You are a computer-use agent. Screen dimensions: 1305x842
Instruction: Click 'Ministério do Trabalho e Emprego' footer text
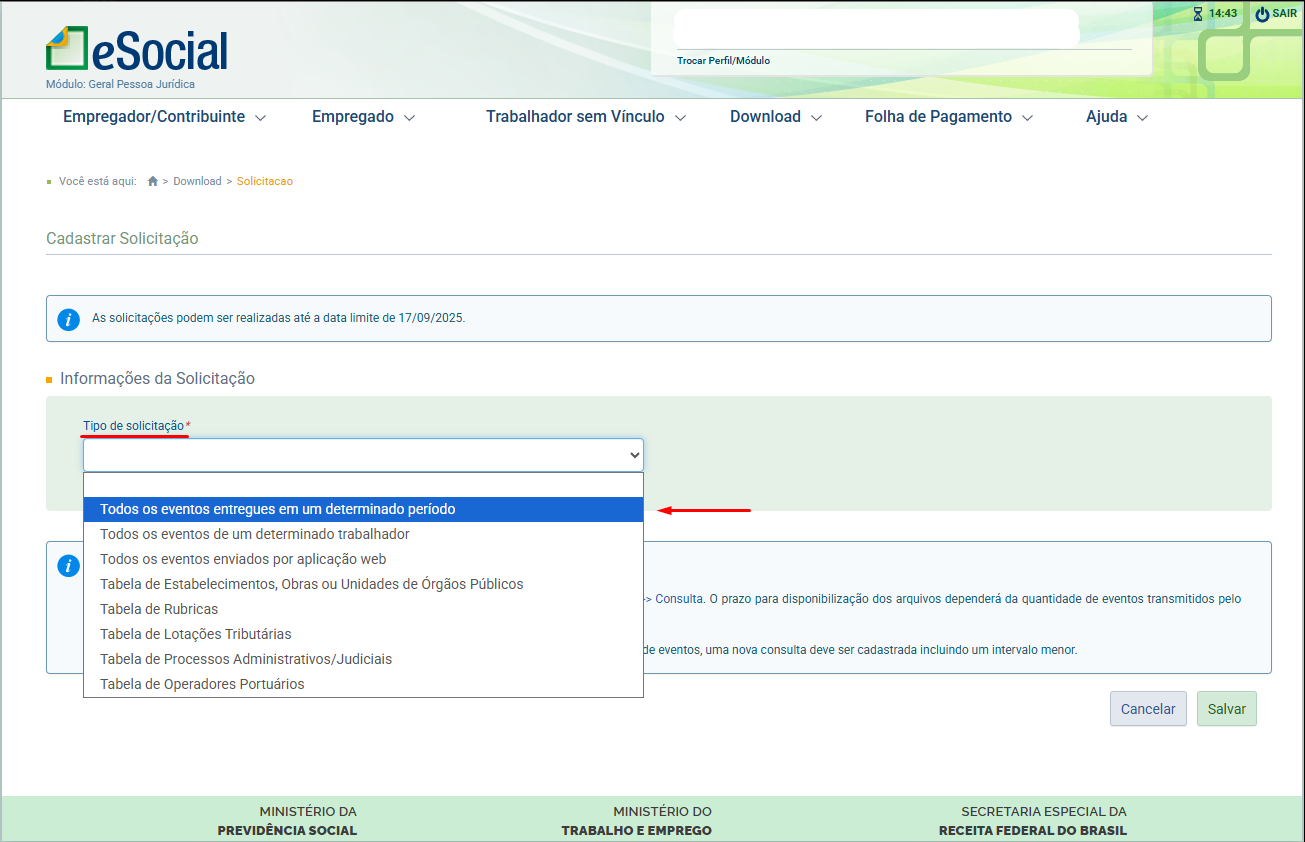tap(637, 821)
